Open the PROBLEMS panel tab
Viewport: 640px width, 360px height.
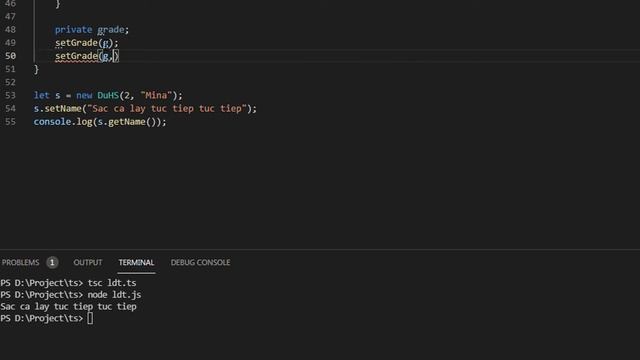20,262
